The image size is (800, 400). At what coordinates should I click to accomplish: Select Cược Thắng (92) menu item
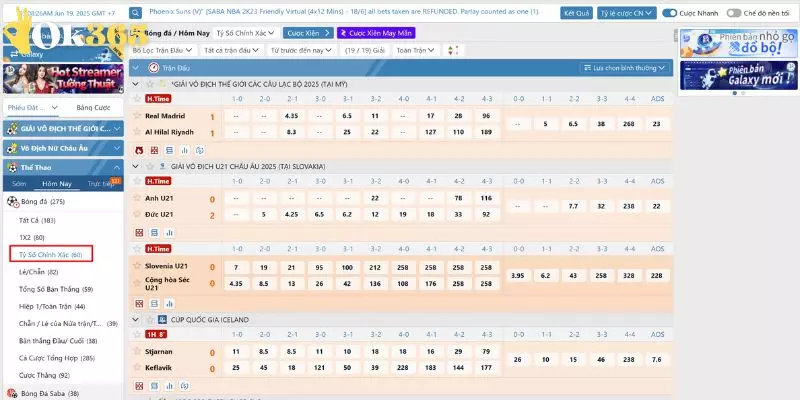pyautogui.click(x=44, y=375)
